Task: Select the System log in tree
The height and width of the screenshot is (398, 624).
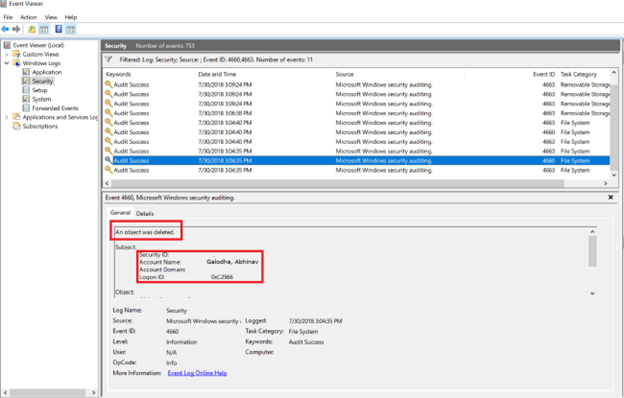Action: pyautogui.click(x=41, y=99)
